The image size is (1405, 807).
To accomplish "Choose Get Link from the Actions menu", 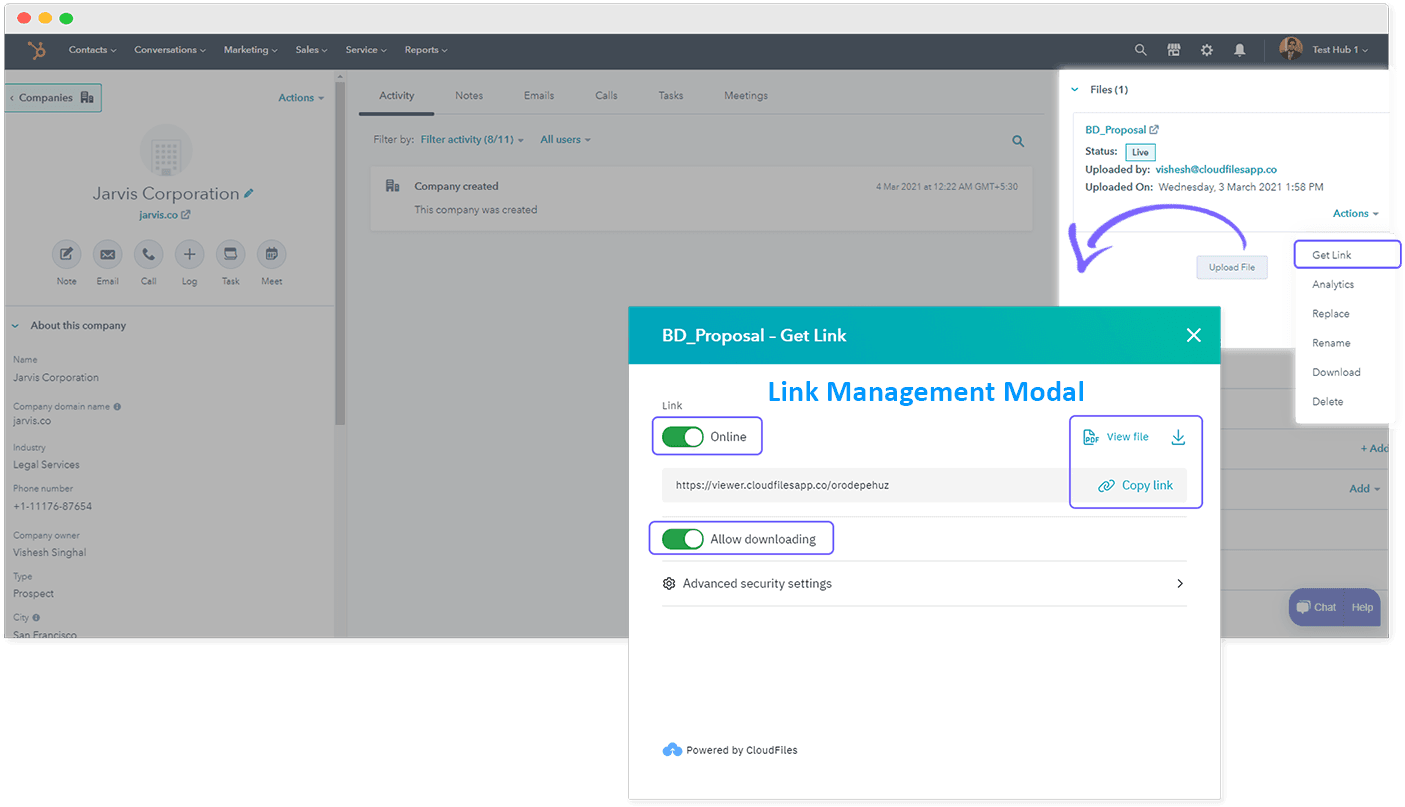I will [x=1346, y=254].
